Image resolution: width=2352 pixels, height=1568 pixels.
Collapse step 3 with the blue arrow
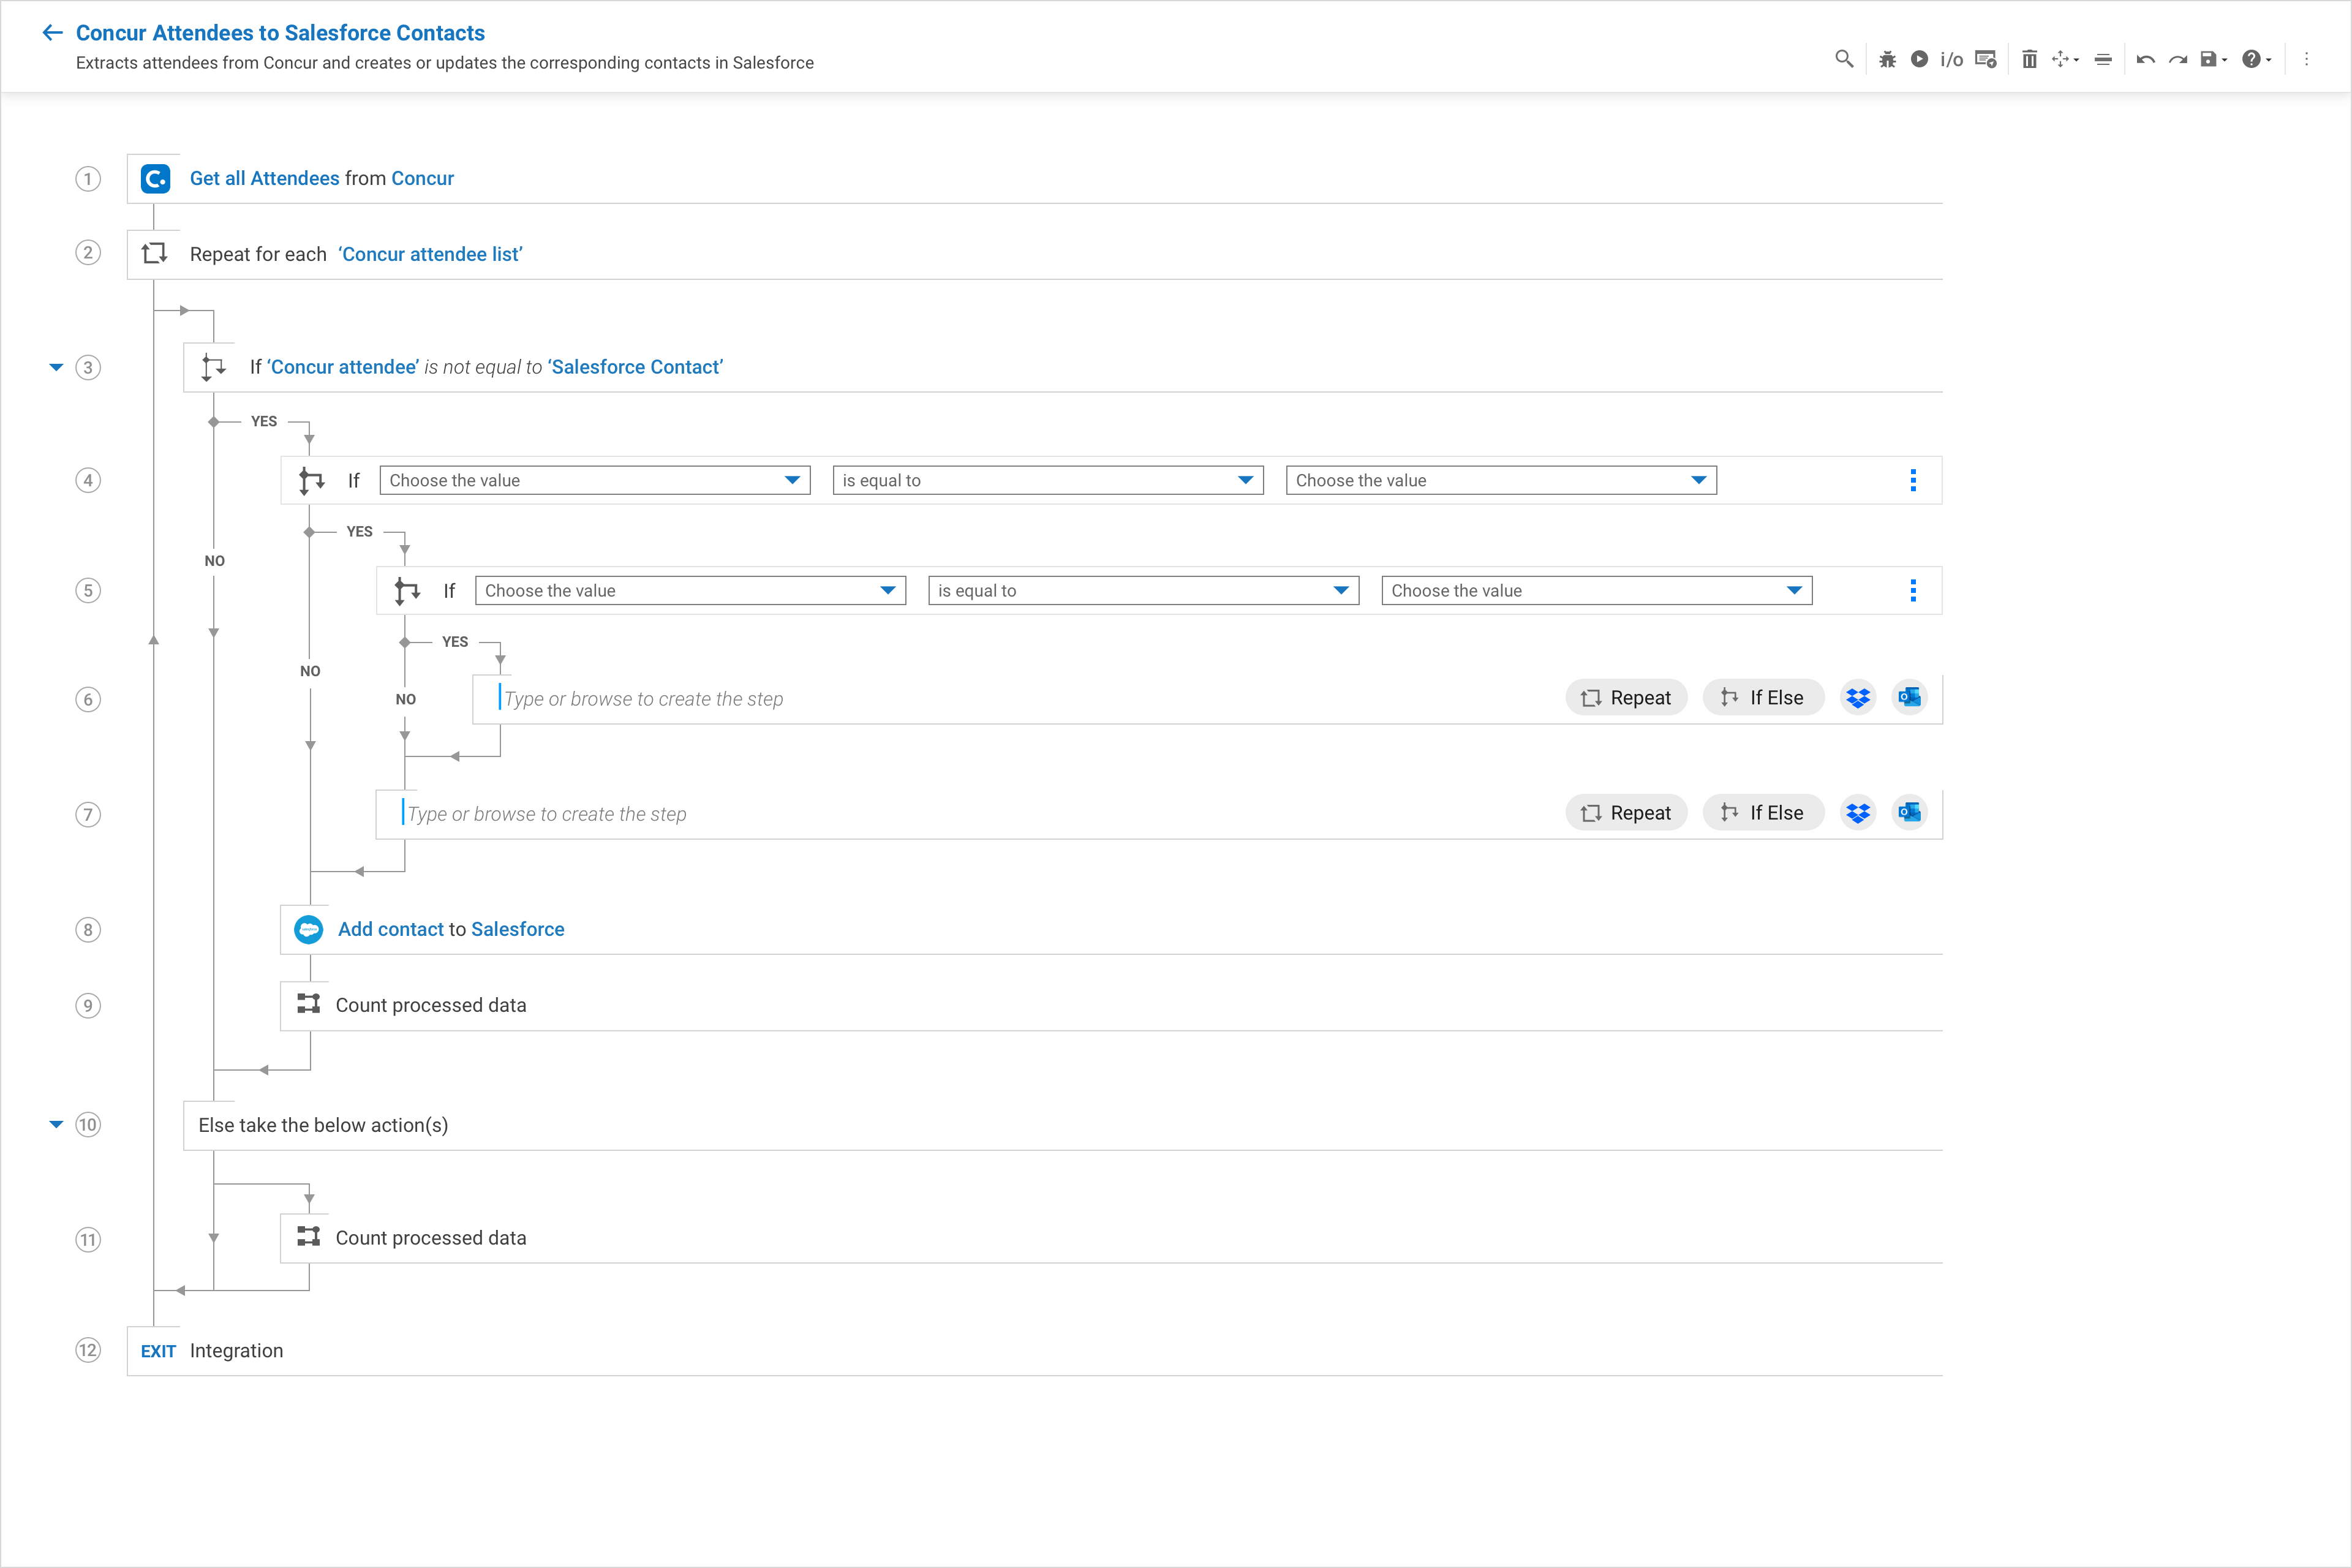click(56, 367)
